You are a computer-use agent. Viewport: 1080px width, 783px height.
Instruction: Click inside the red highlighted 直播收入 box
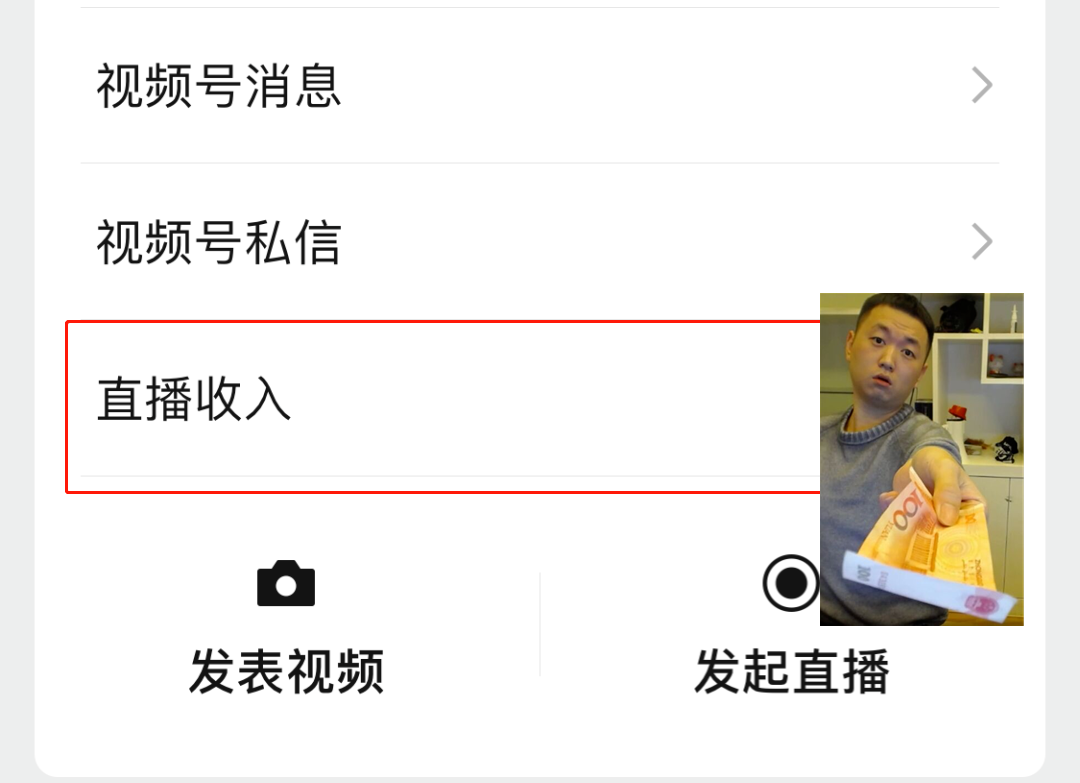pos(443,407)
